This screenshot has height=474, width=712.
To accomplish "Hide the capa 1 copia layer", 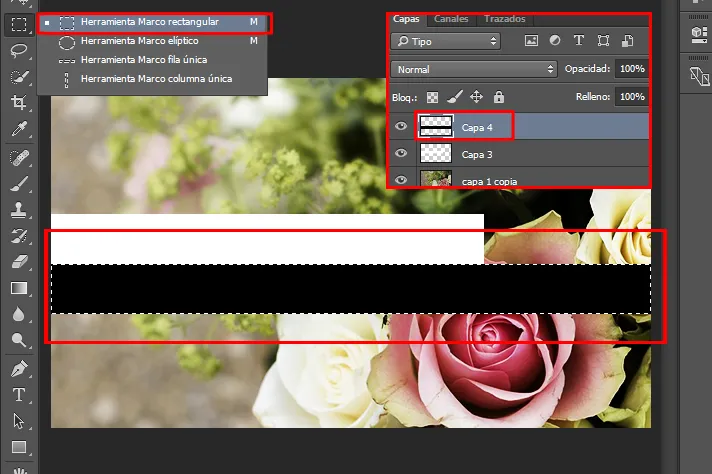I will coord(400,180).
